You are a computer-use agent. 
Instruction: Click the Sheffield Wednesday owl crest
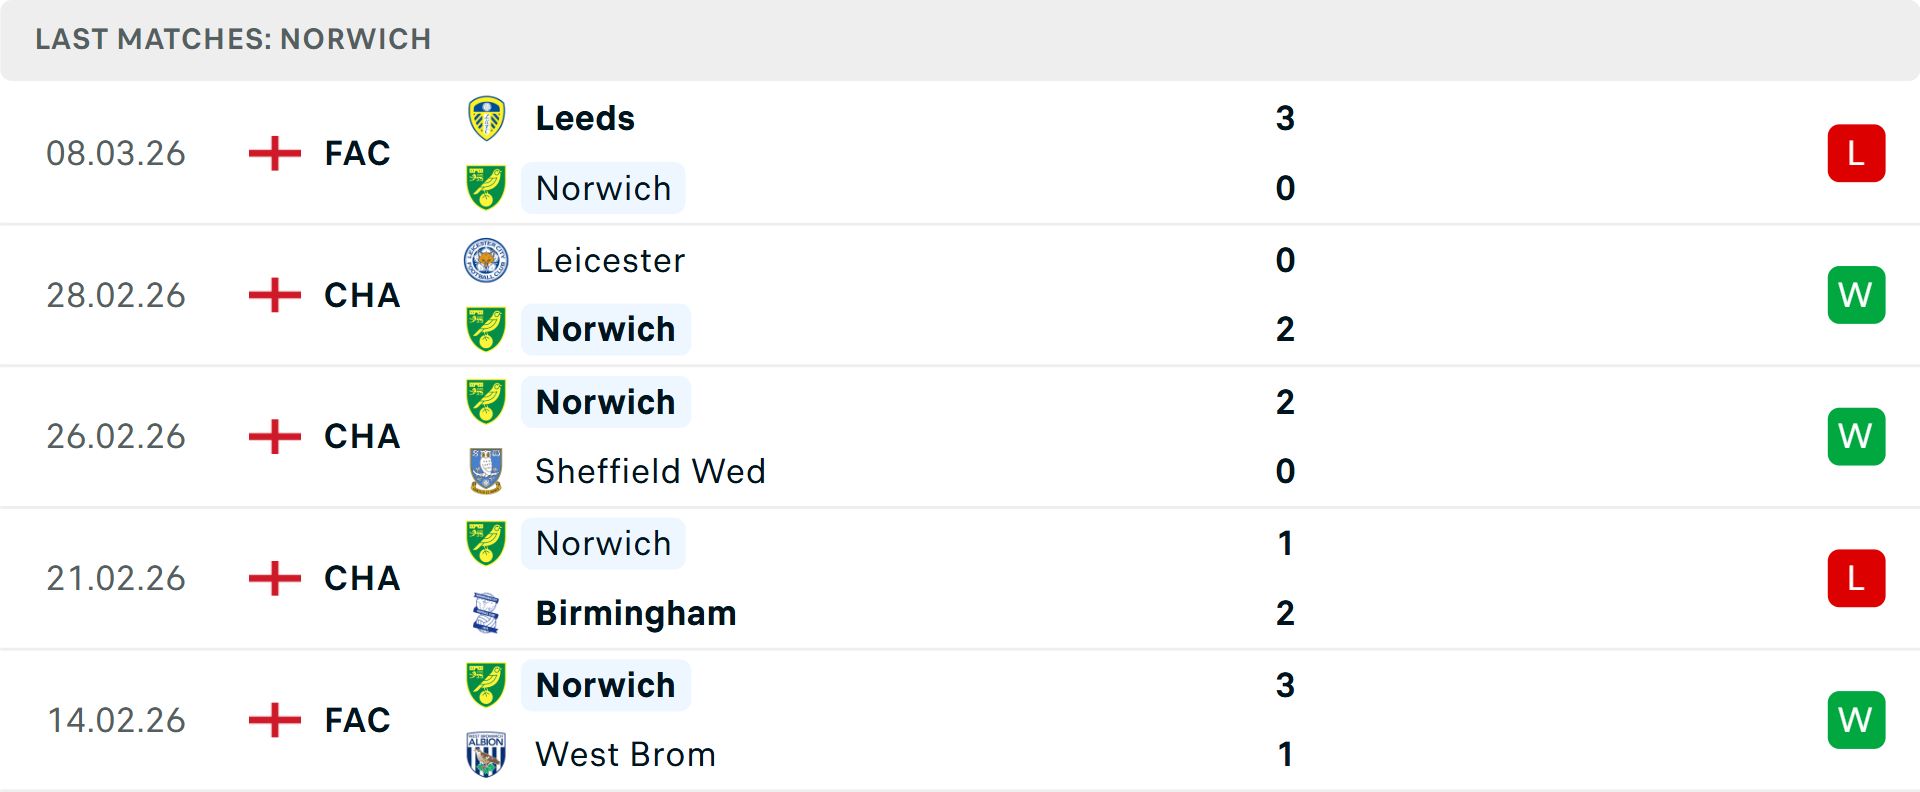486,471
